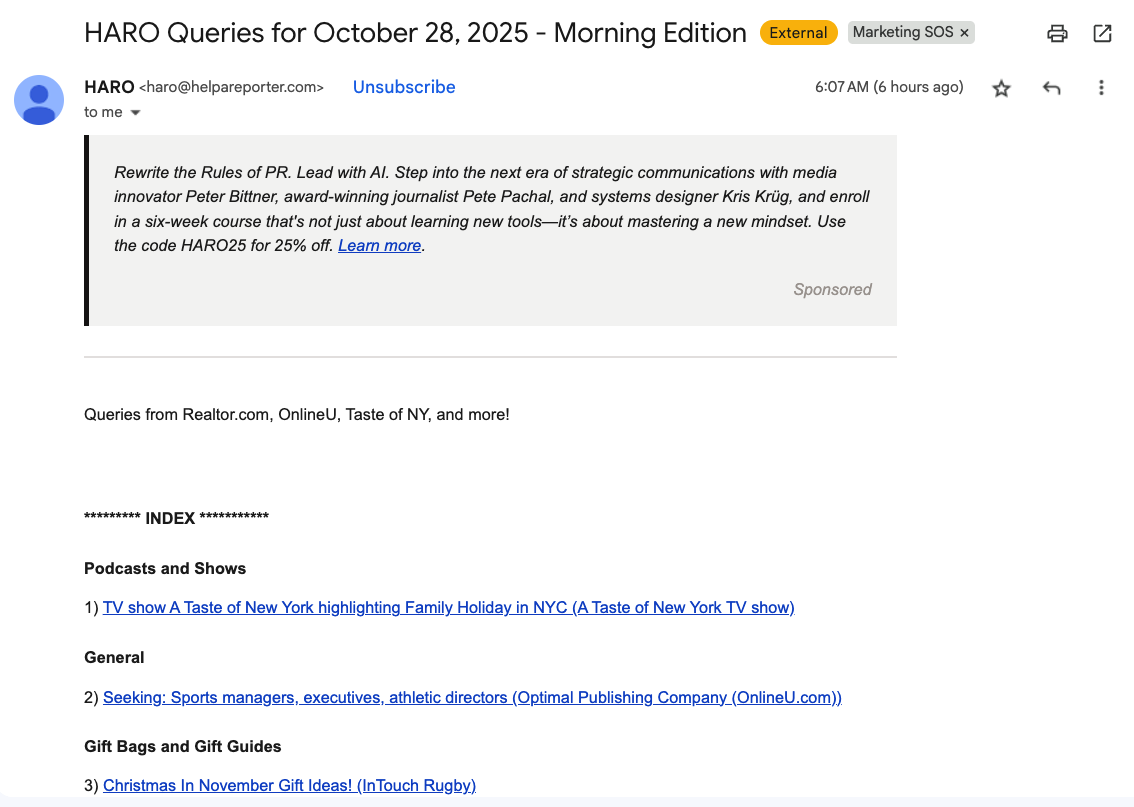The image size is (1134, 807).
Task: Open Christmas In November Gift Ideas link
Action: [289, 785]
